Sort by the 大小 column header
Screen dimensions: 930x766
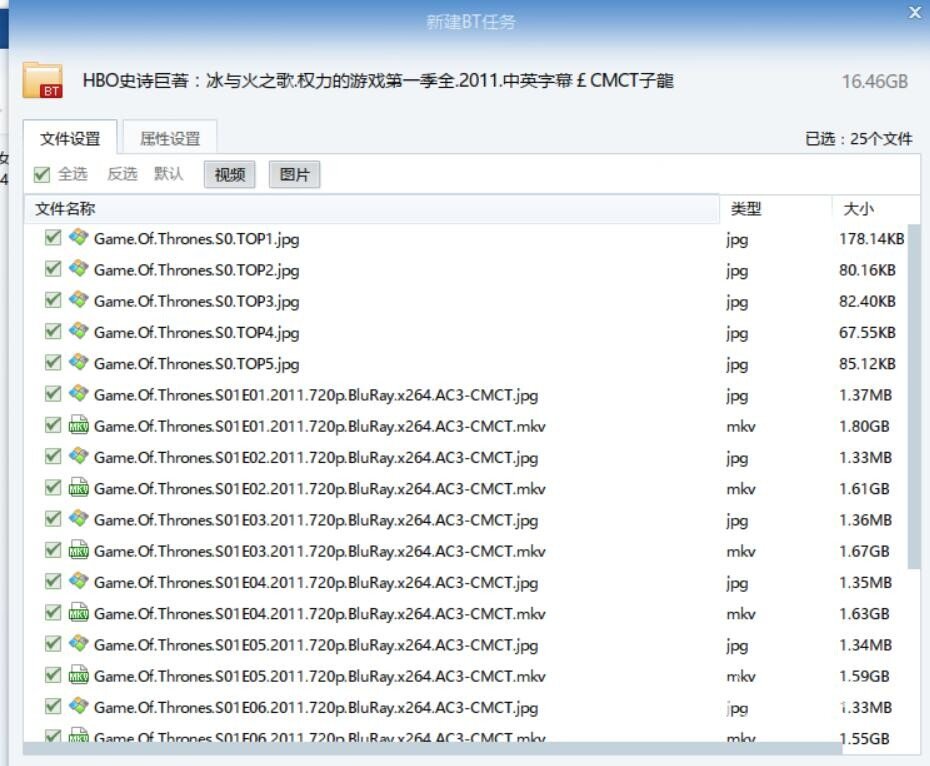click(875, 209)
